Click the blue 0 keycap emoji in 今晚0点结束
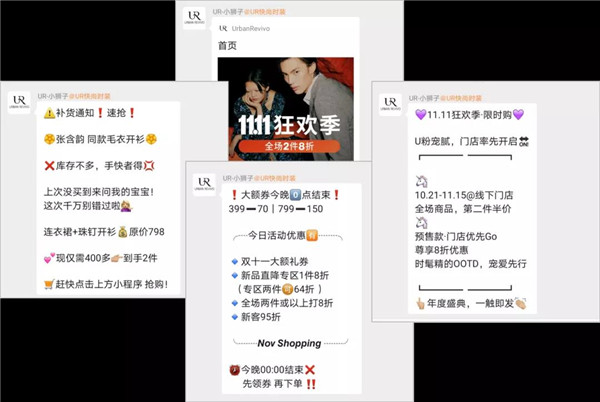The height and width of the screenshot is (402, 600). [x=295, y=195]
